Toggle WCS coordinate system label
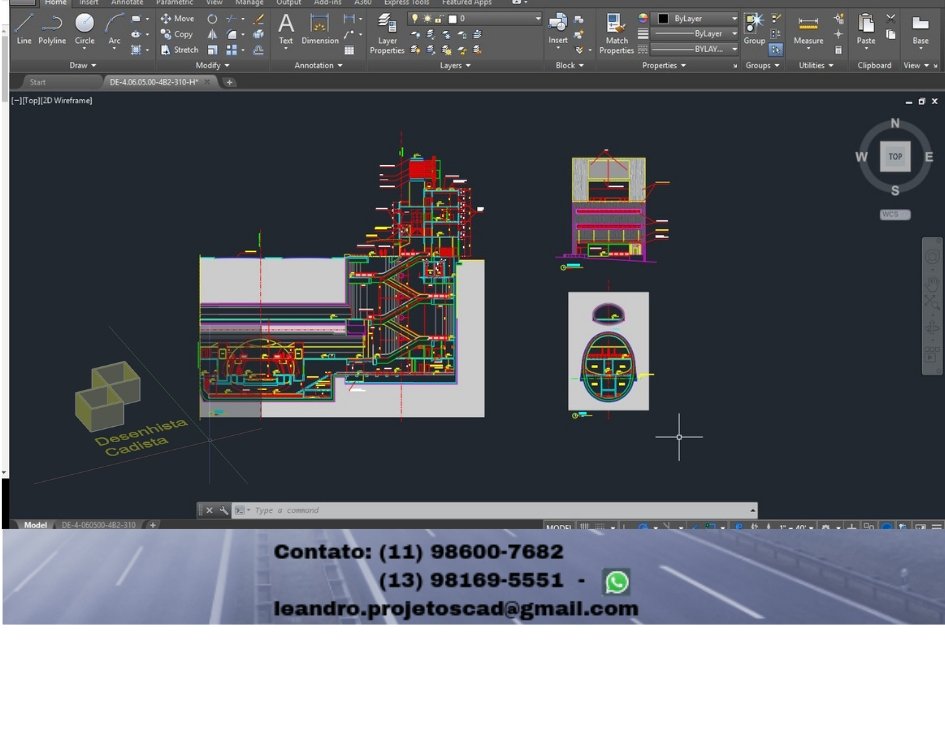The height and width of the screenshot is (756, 945). coord(894,214)
